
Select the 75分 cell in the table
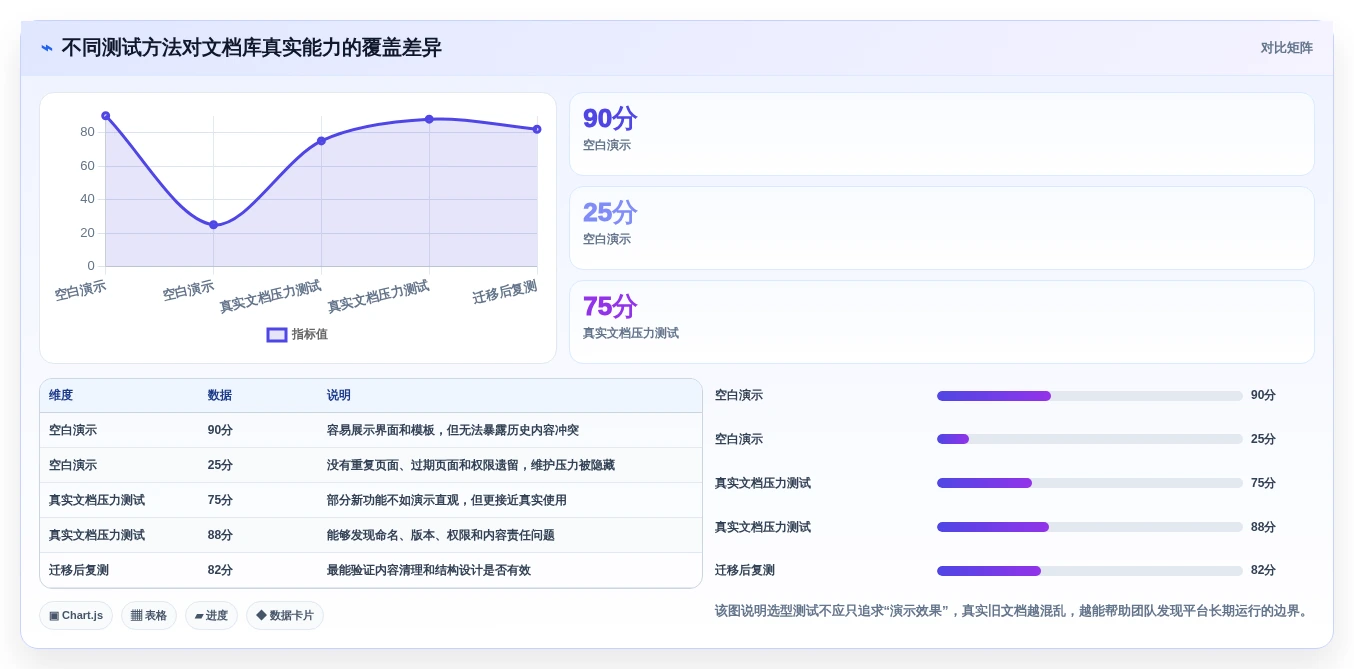click(x=220, y=501)
